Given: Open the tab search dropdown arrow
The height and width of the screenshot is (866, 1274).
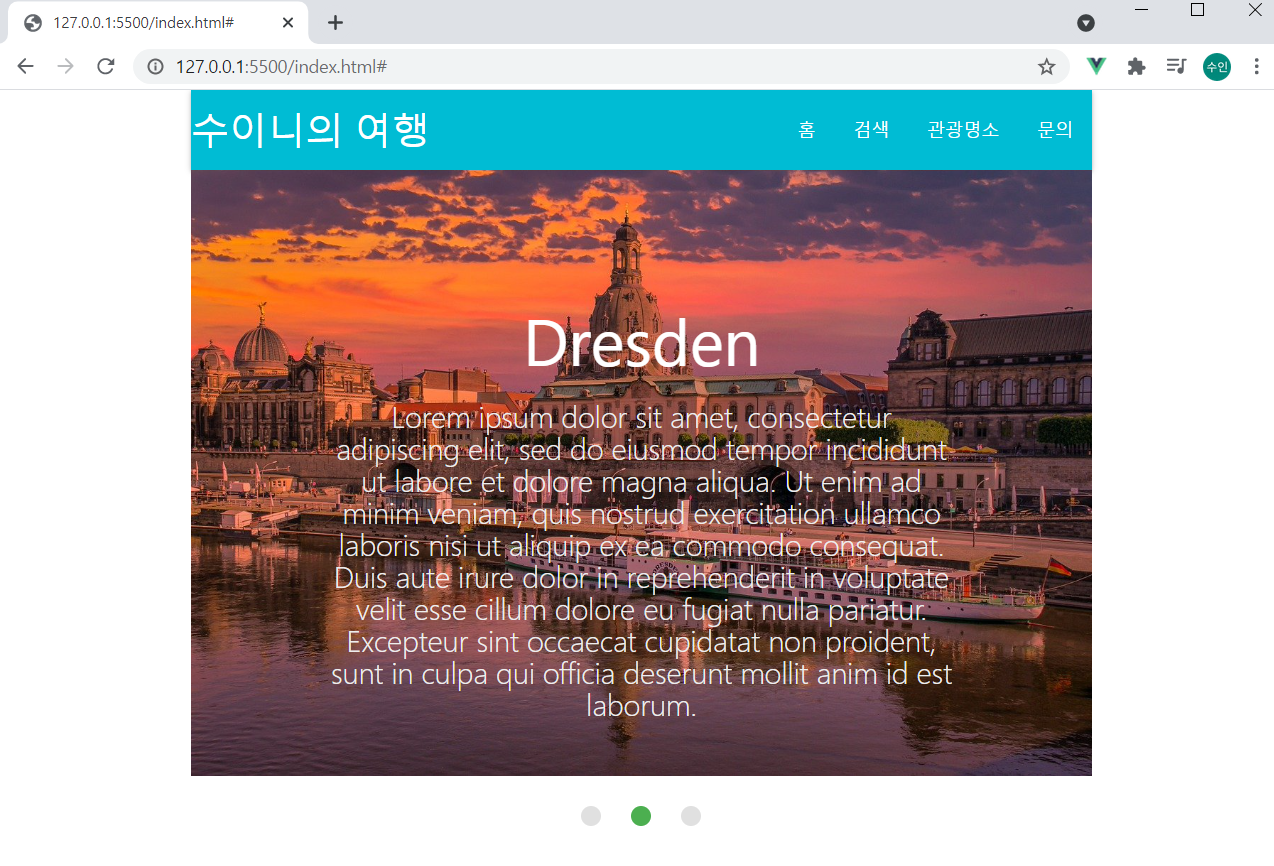Looking at the screenshot, I should click(x=1086, y=23).
